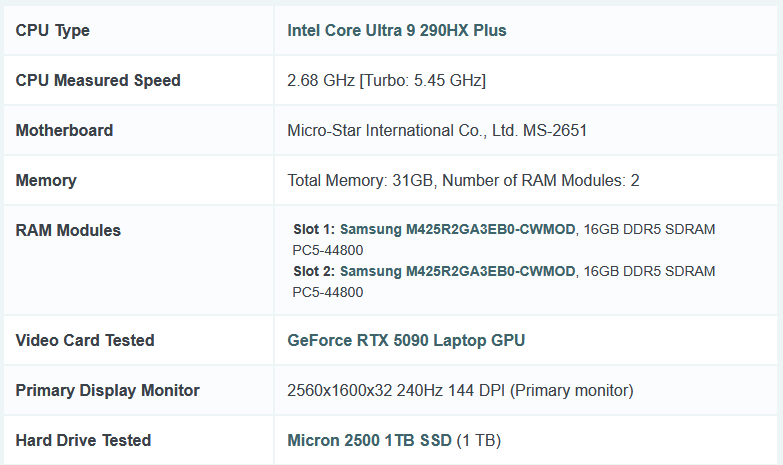The width and height of the screenshot is (783, 465).
Task: Click the 2560x1600x32 240Hz display value
Action: click(x=460, y=390)
